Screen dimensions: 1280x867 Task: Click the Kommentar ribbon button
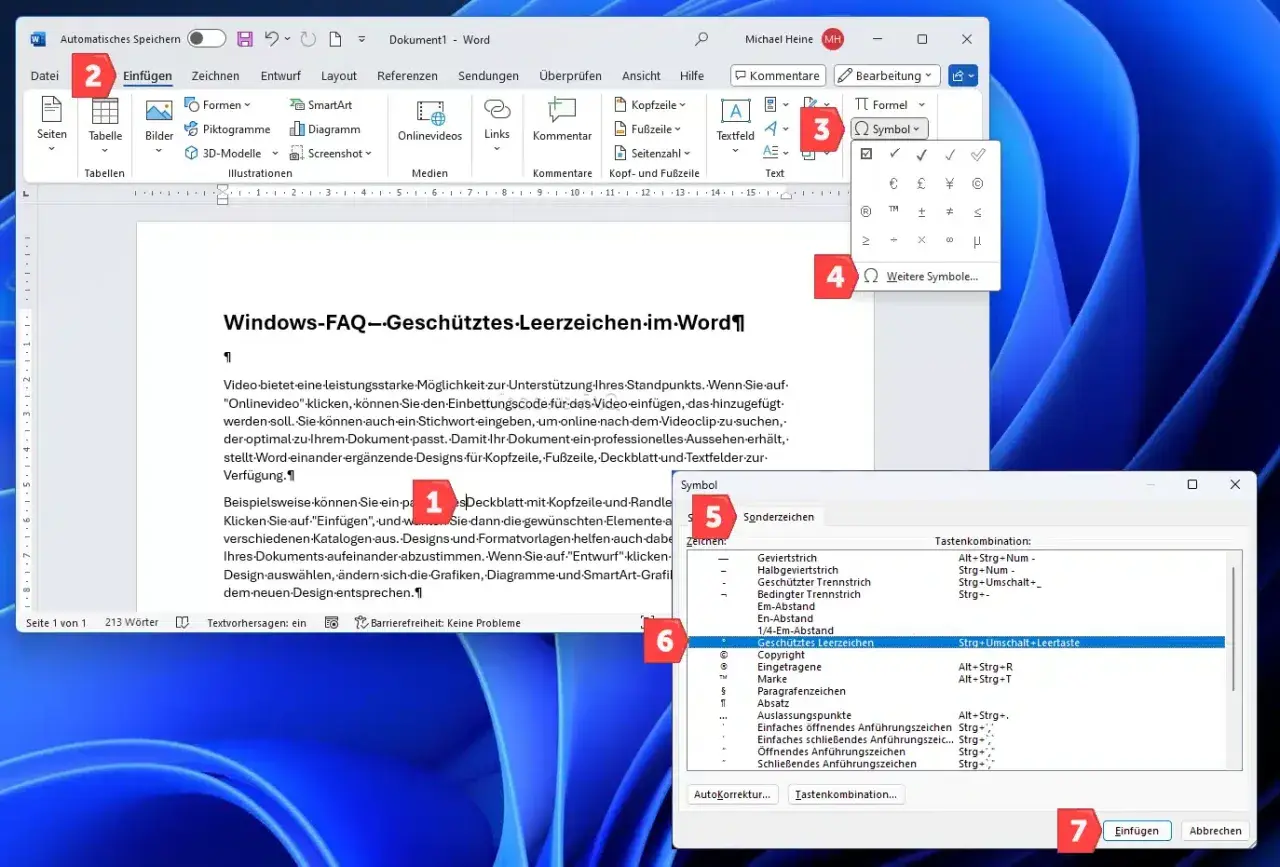point(562,121)
